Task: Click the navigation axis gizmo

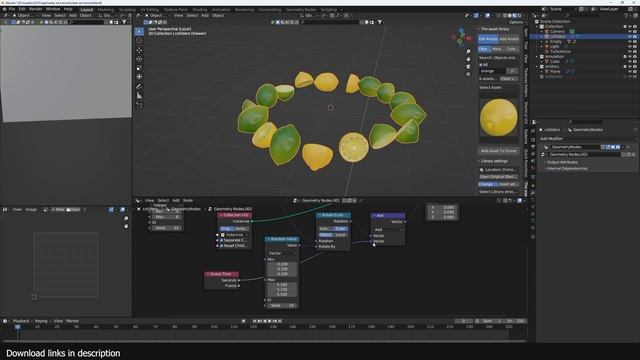Action: 461,37
